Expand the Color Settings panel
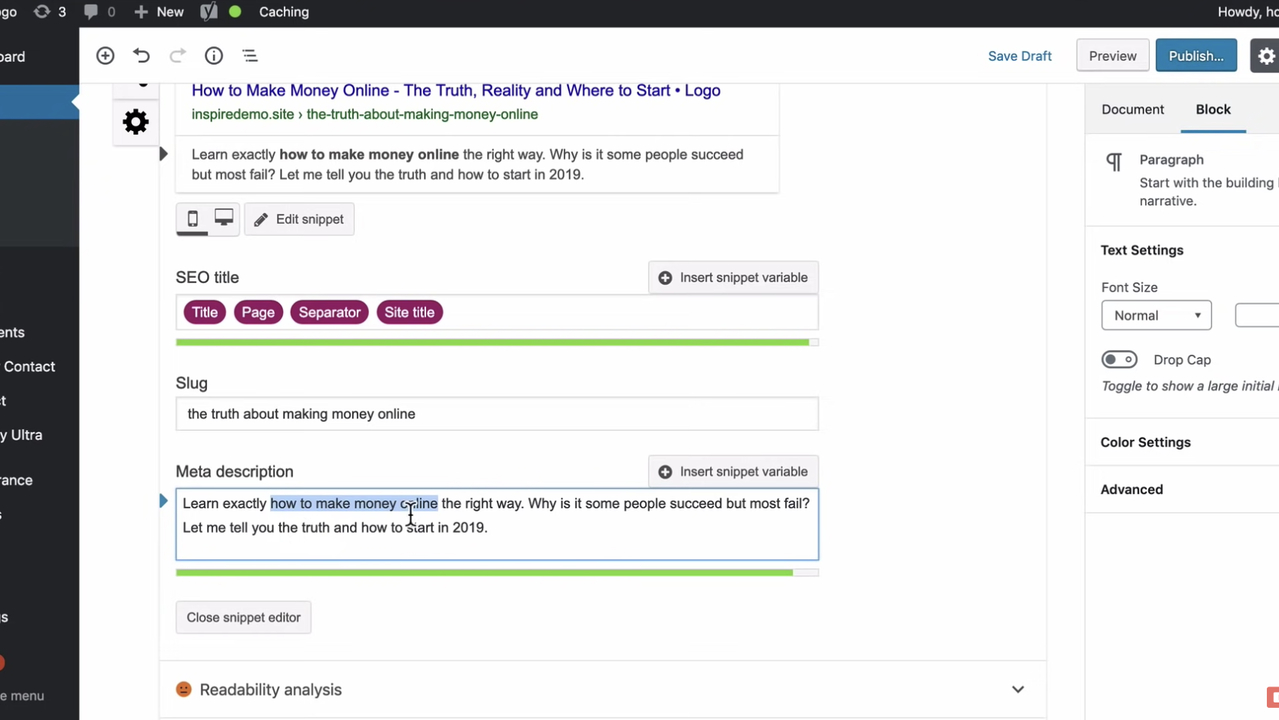1279x720 pixels. coord(1145,442)
